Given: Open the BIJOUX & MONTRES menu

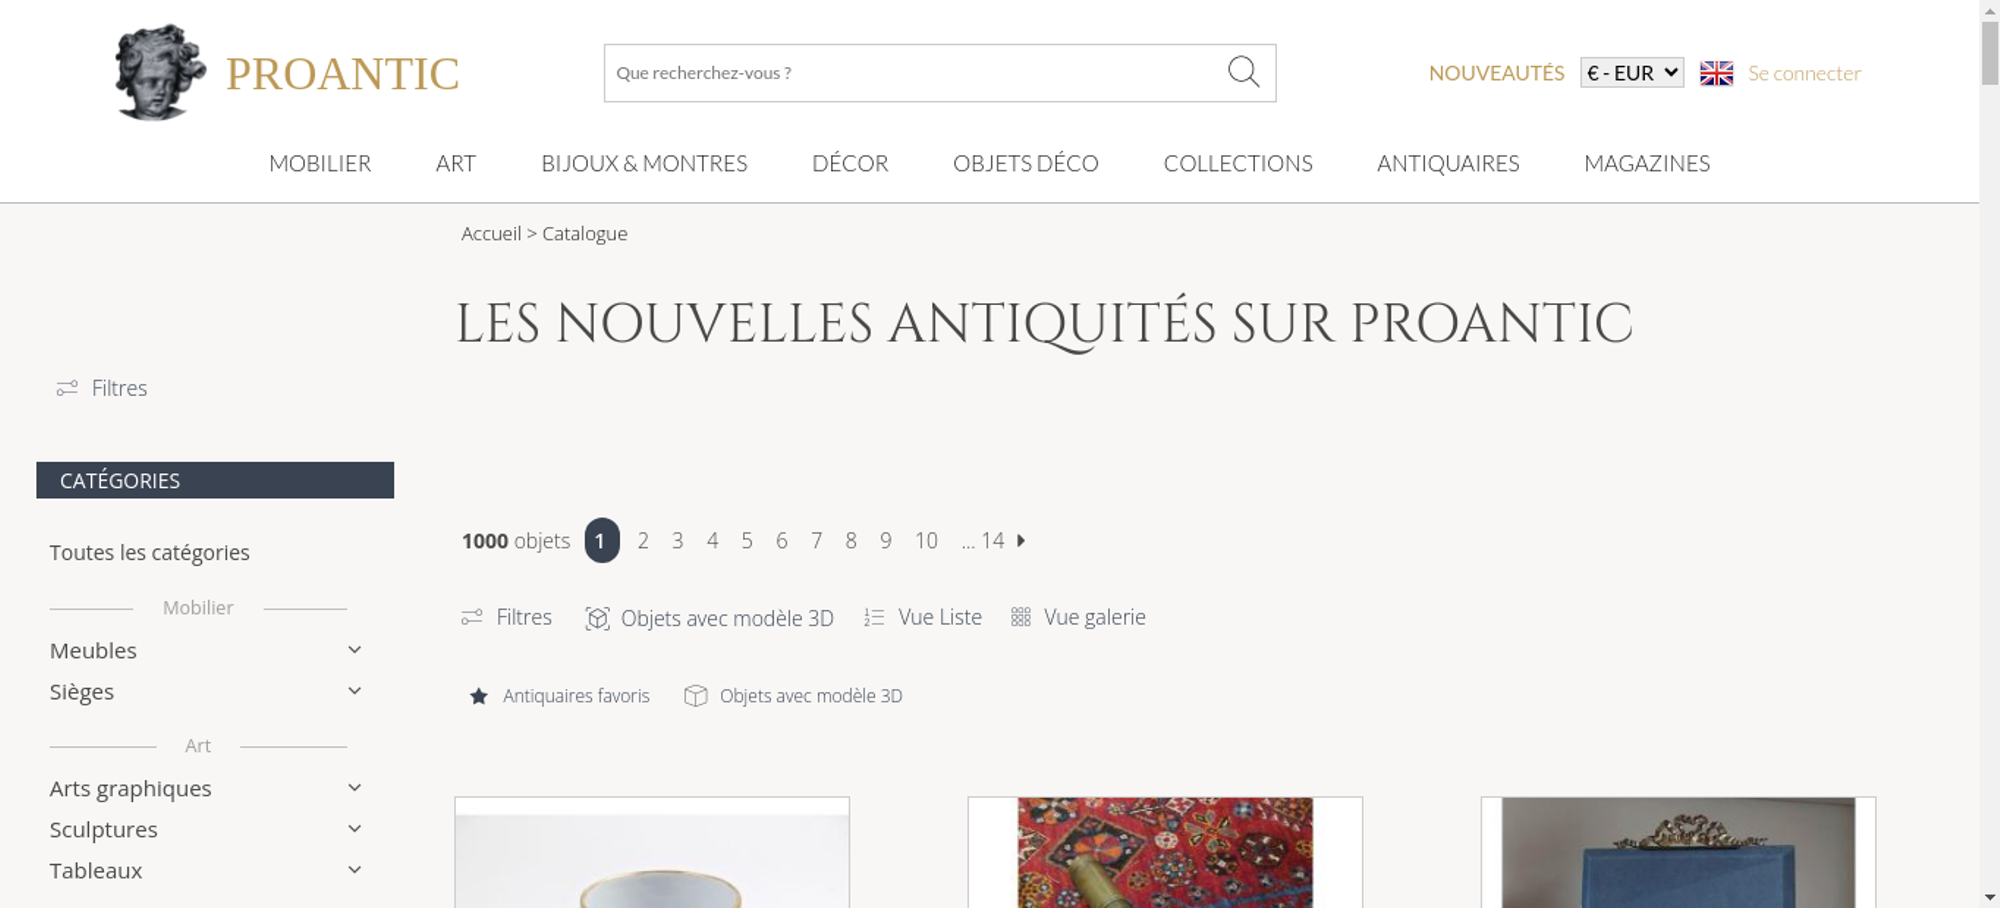Looking at the screenshot, I should pos(644,163).
